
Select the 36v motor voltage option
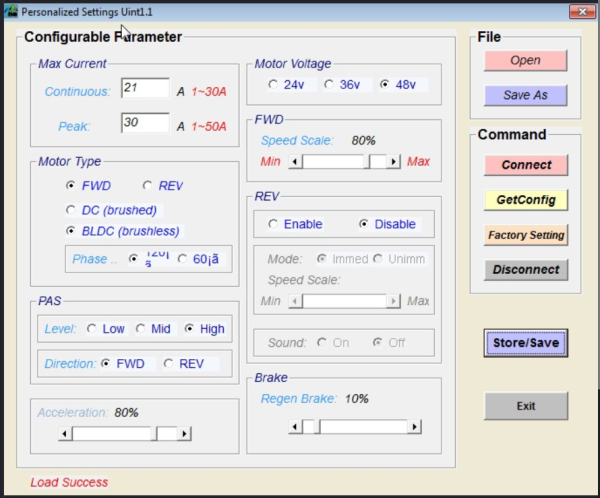click(x=342, y=85)
